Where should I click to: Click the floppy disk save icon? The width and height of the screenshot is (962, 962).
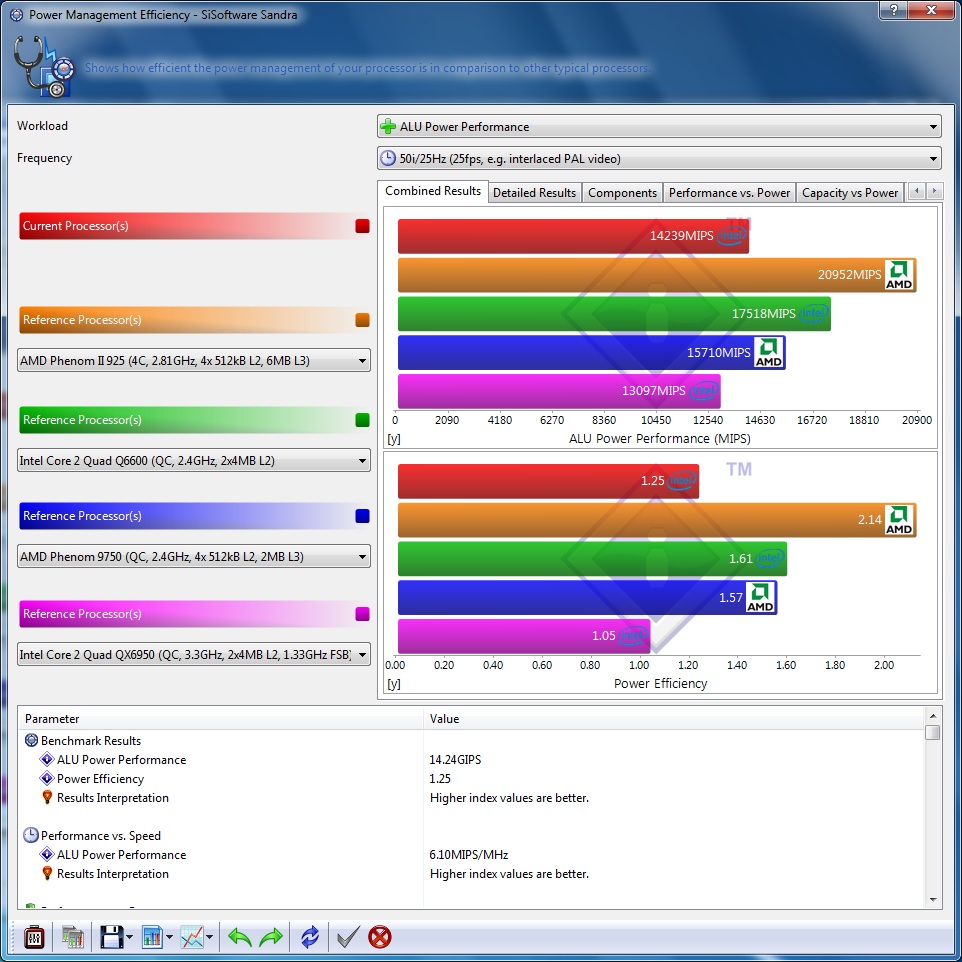[x=112, y=937]
